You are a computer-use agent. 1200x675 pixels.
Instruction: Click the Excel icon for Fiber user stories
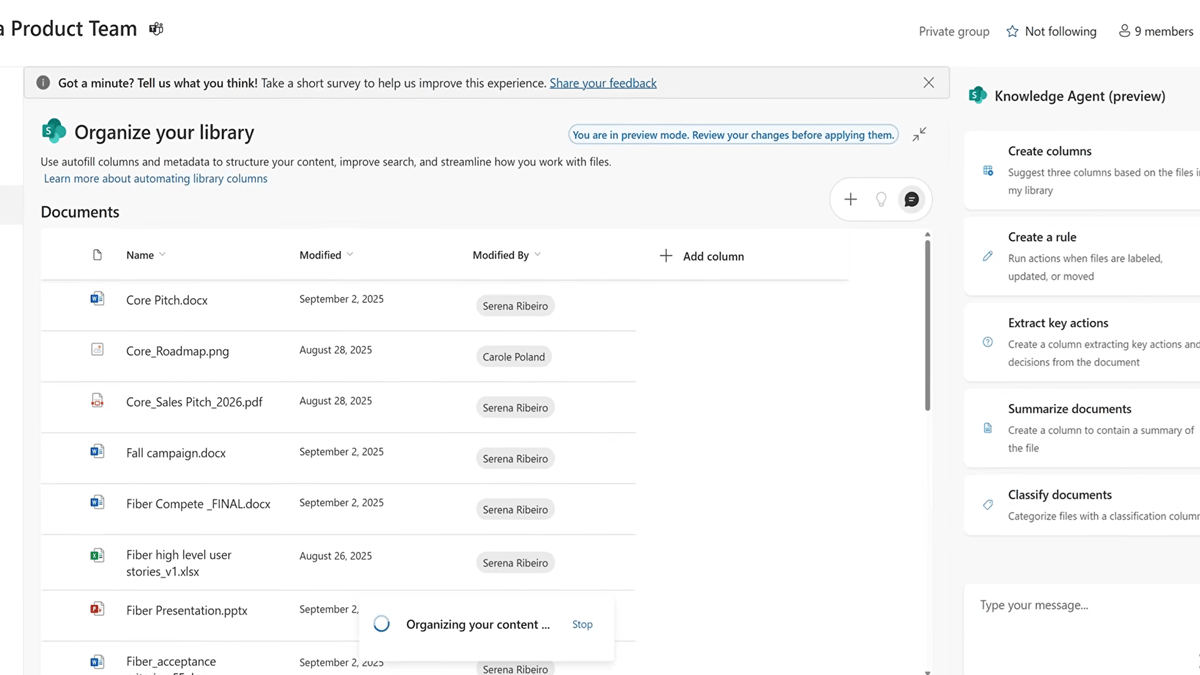point(97,555)
